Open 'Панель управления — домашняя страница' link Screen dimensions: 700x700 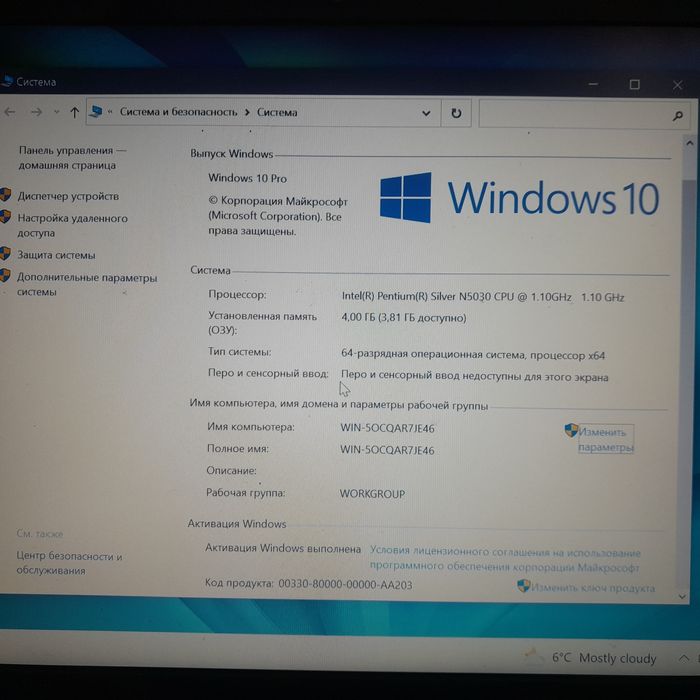click(72, 158)
